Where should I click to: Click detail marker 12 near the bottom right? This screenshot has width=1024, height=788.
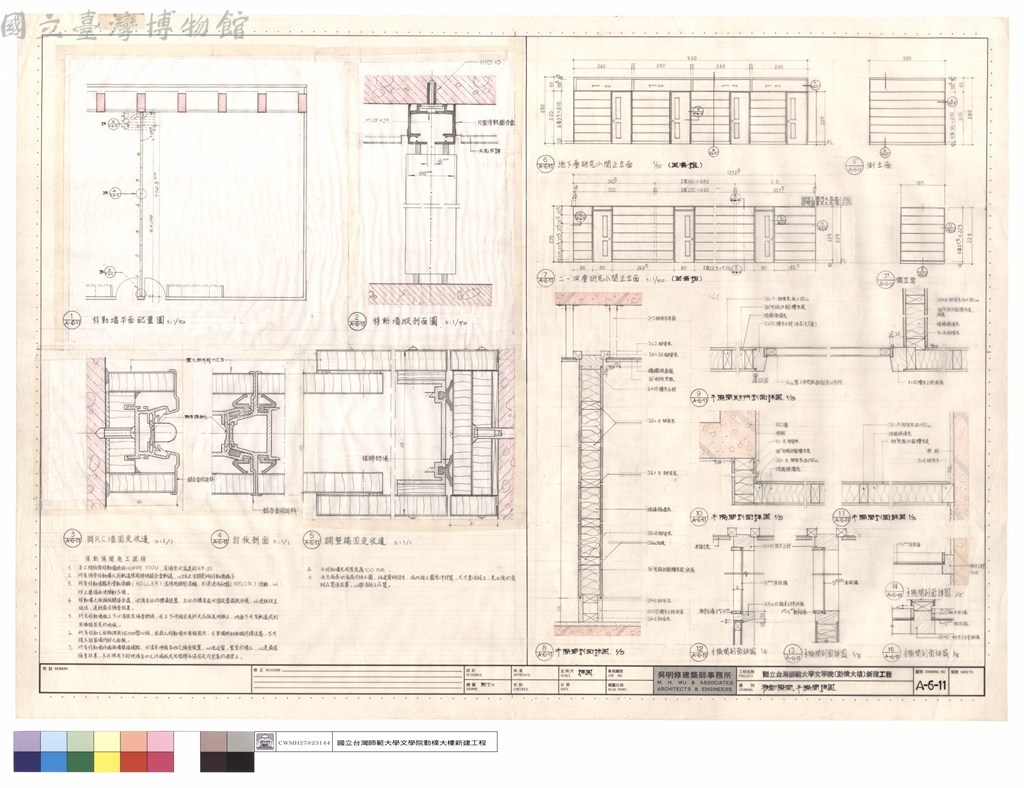click(699, 652)
